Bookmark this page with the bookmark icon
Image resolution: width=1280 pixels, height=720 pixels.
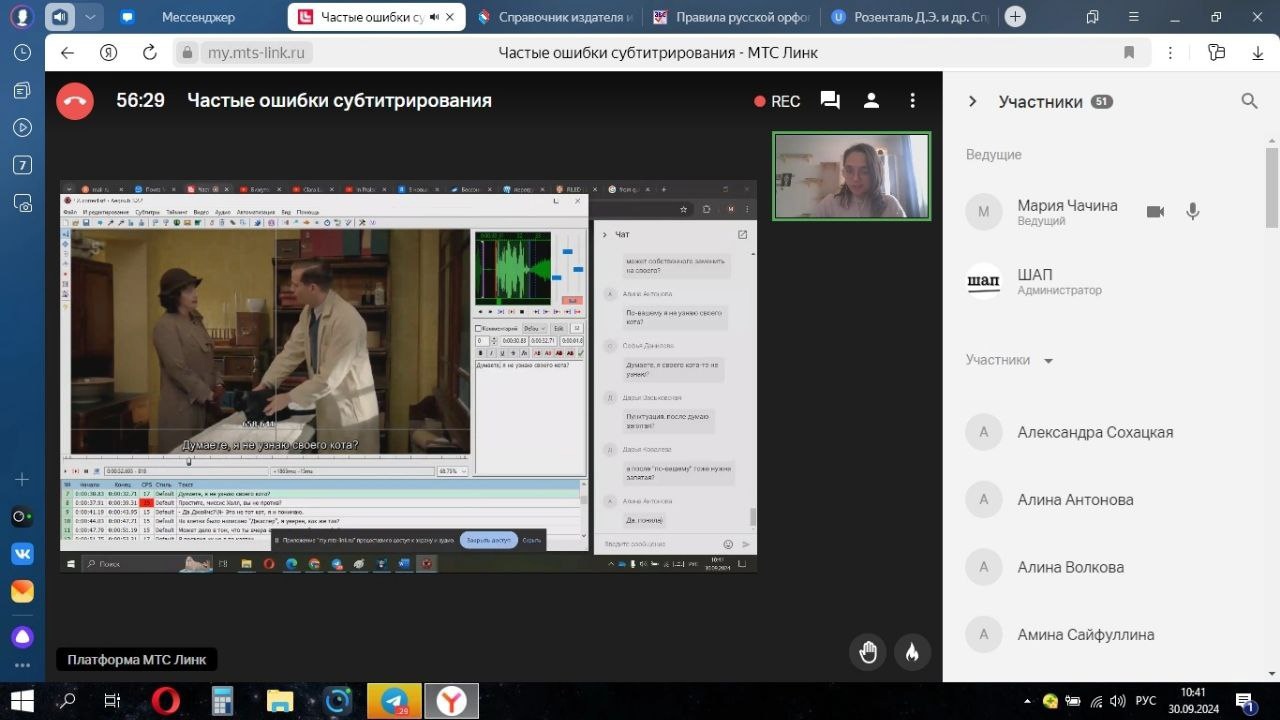tap(1129, 53)
